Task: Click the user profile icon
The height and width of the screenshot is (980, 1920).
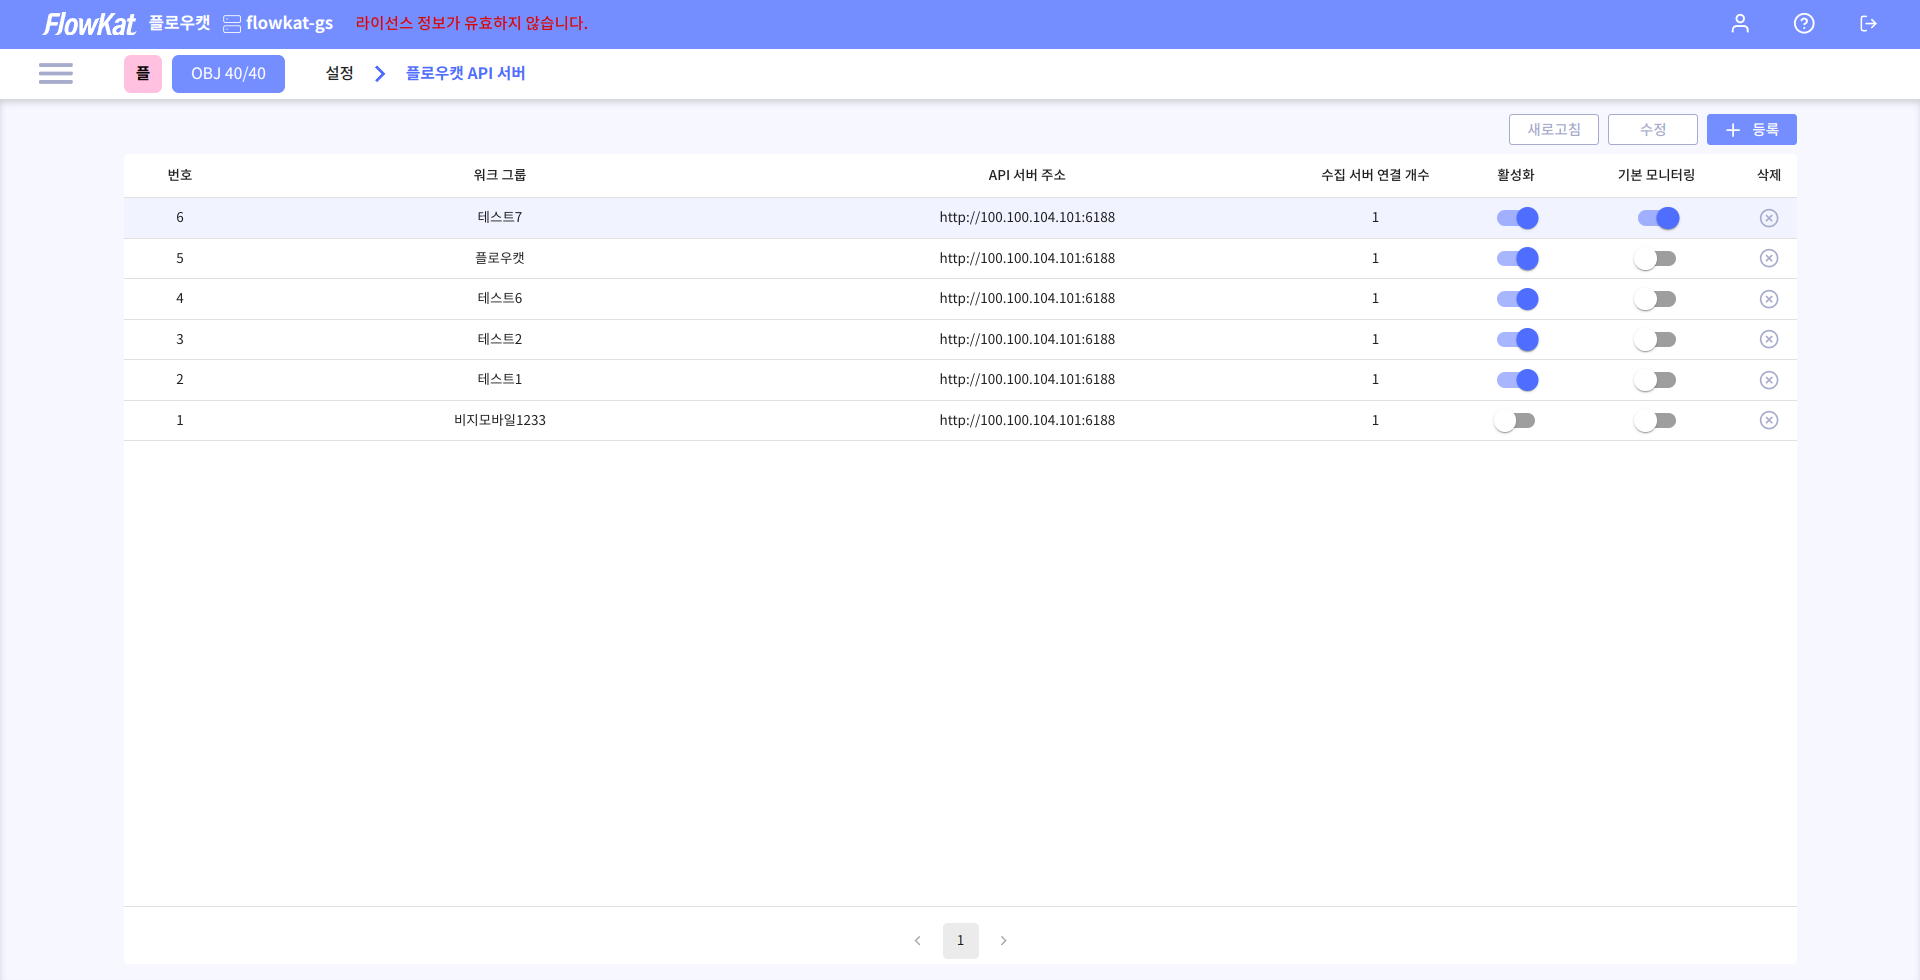Action: tap(1740, 24)
